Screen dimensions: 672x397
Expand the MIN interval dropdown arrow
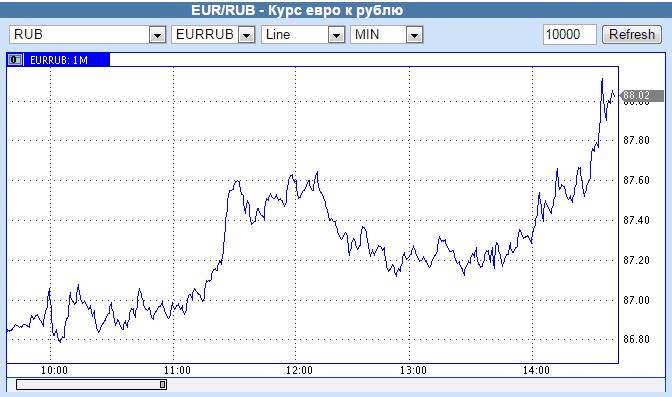414,35
